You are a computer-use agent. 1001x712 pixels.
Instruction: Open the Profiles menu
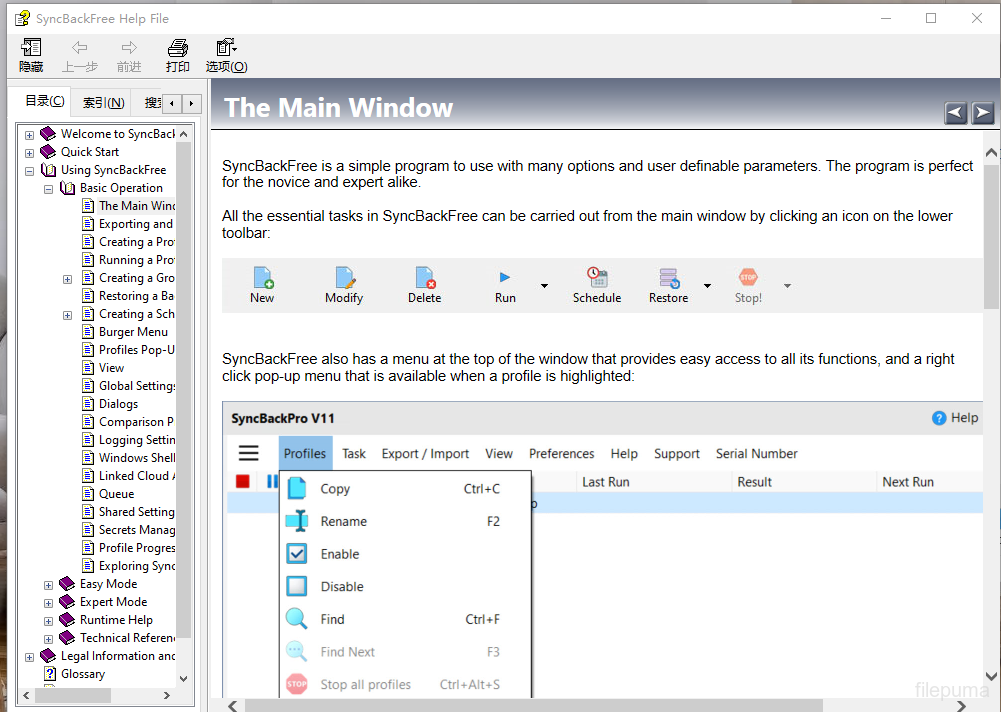305,453
